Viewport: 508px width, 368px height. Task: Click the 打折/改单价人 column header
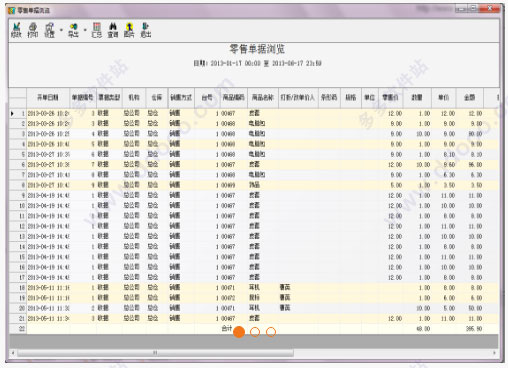coord(298,97)
